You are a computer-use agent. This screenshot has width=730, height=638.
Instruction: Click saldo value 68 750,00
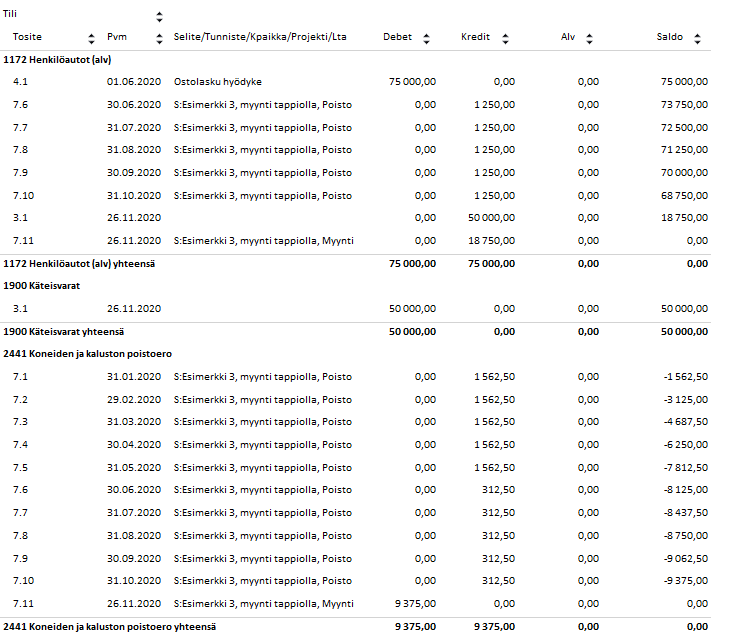point(684,196)
